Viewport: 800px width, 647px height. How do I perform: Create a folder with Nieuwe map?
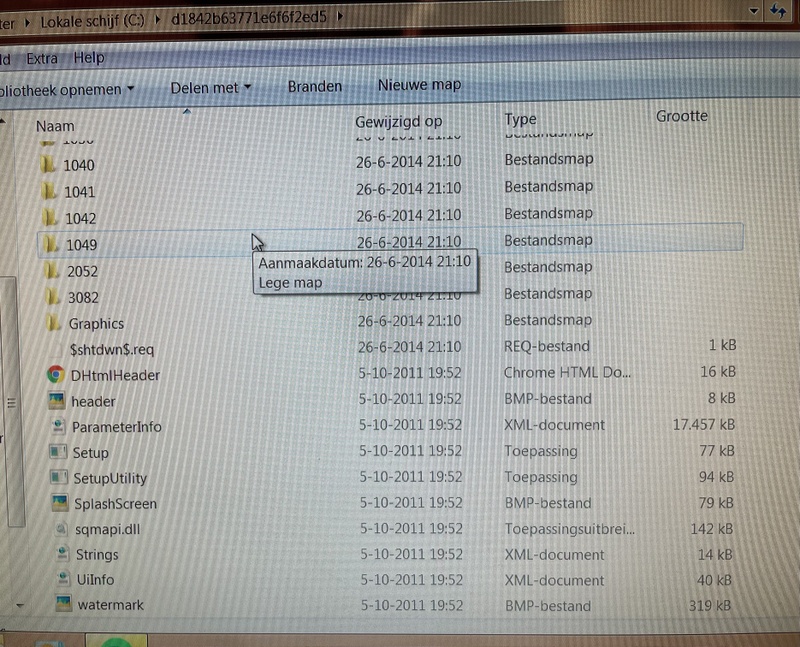coord(419,84)
